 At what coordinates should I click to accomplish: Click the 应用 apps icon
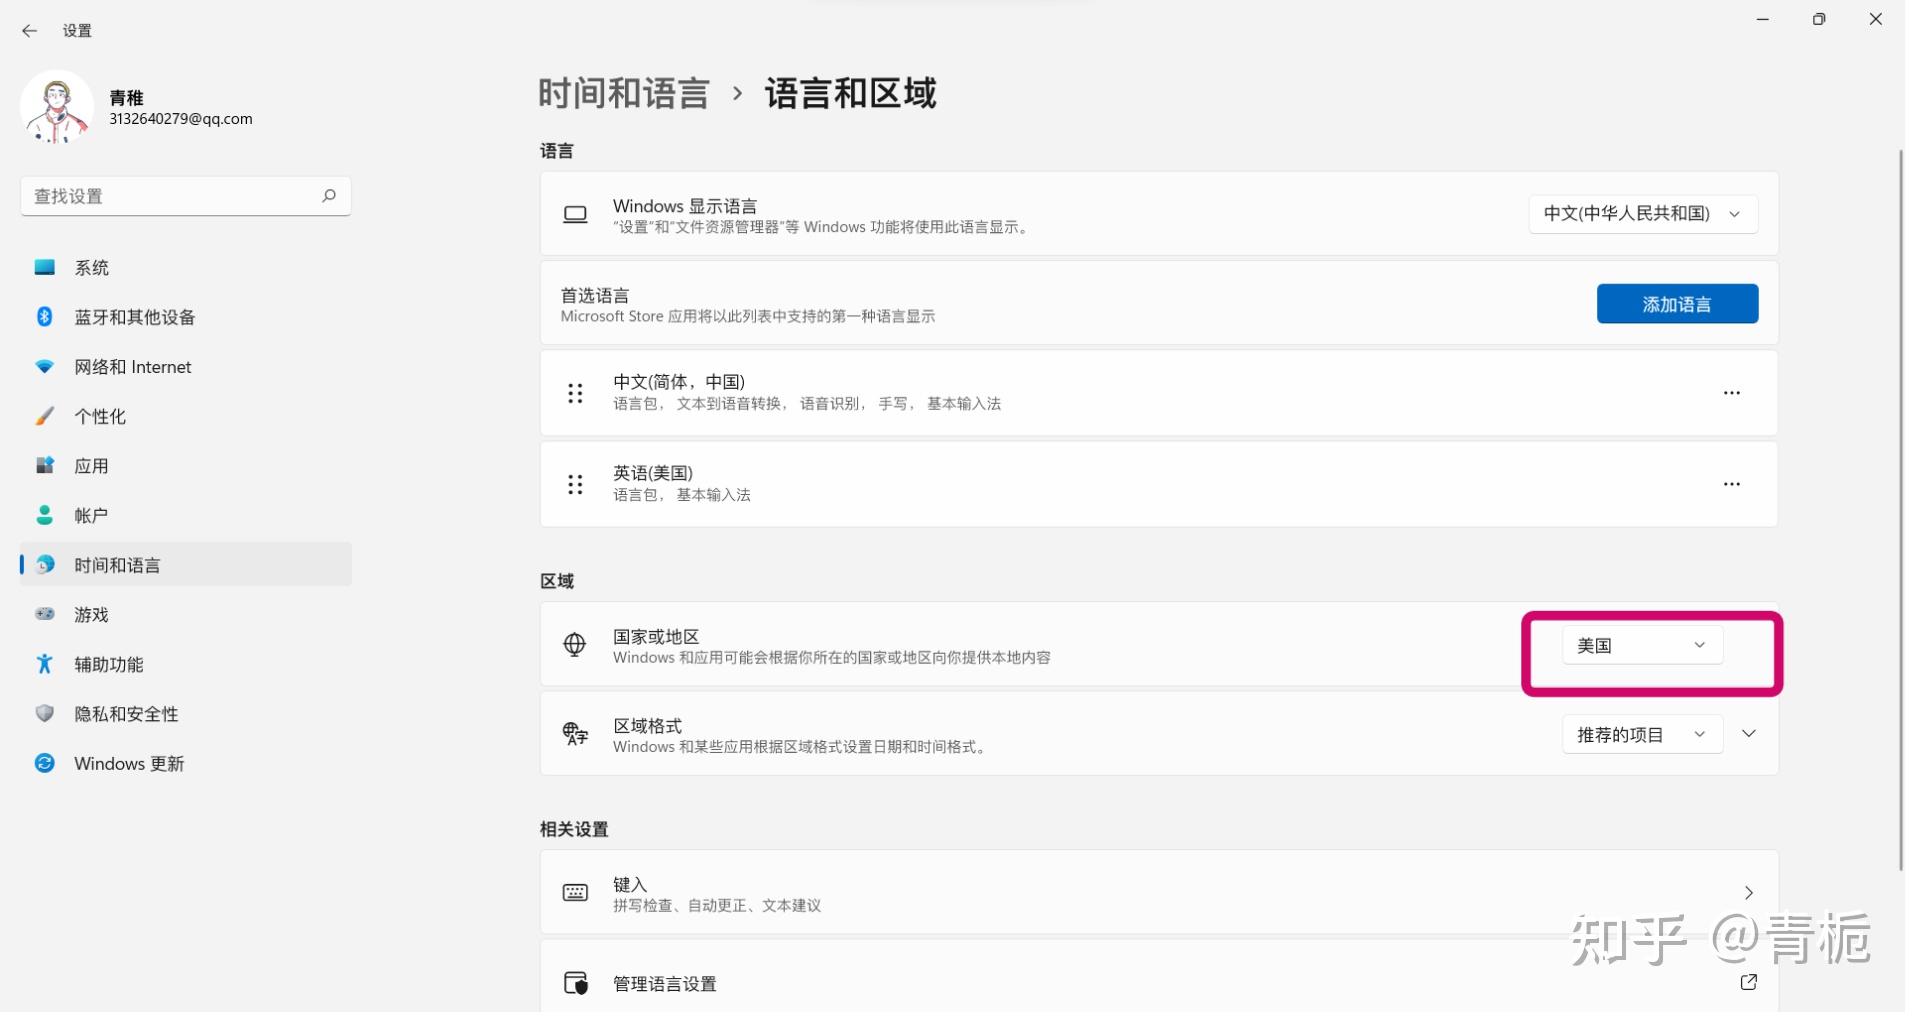[x=45, y=467]
